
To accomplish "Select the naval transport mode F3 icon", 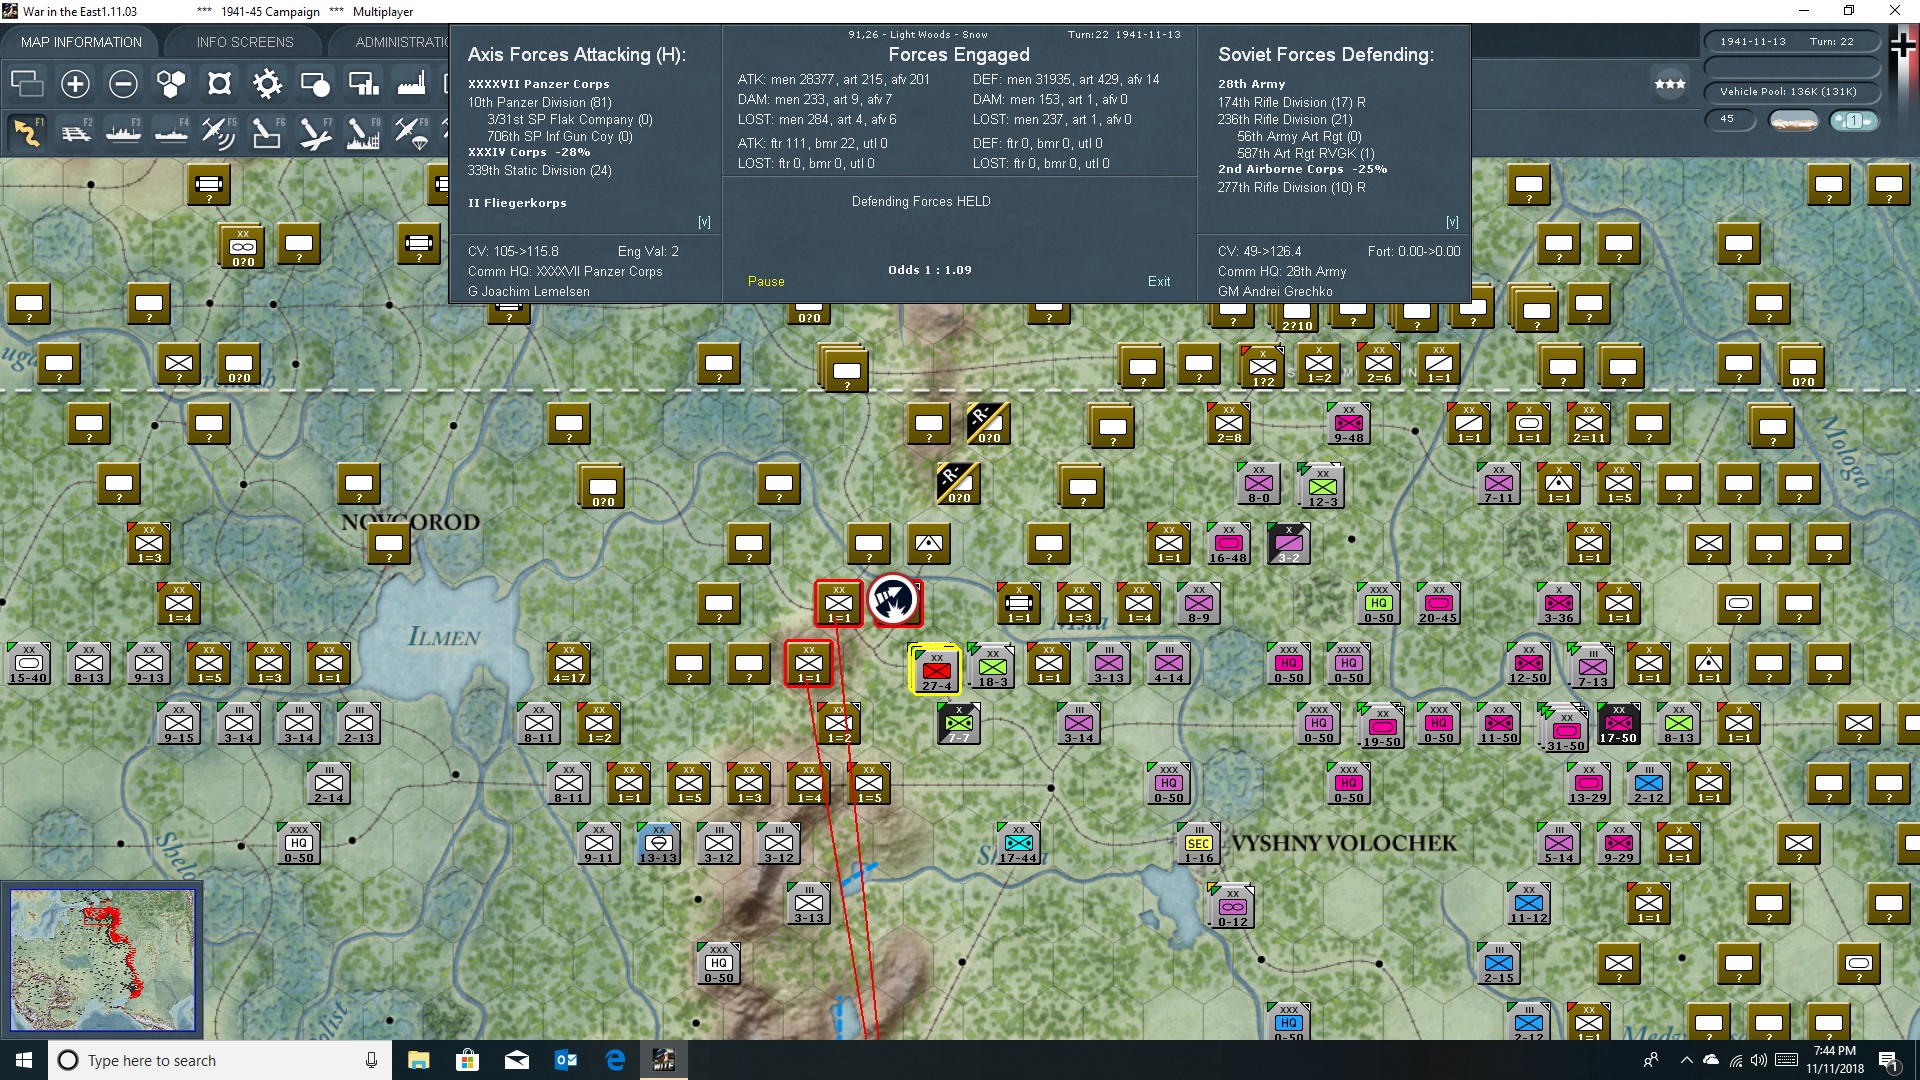I will [x=123, y=132].
